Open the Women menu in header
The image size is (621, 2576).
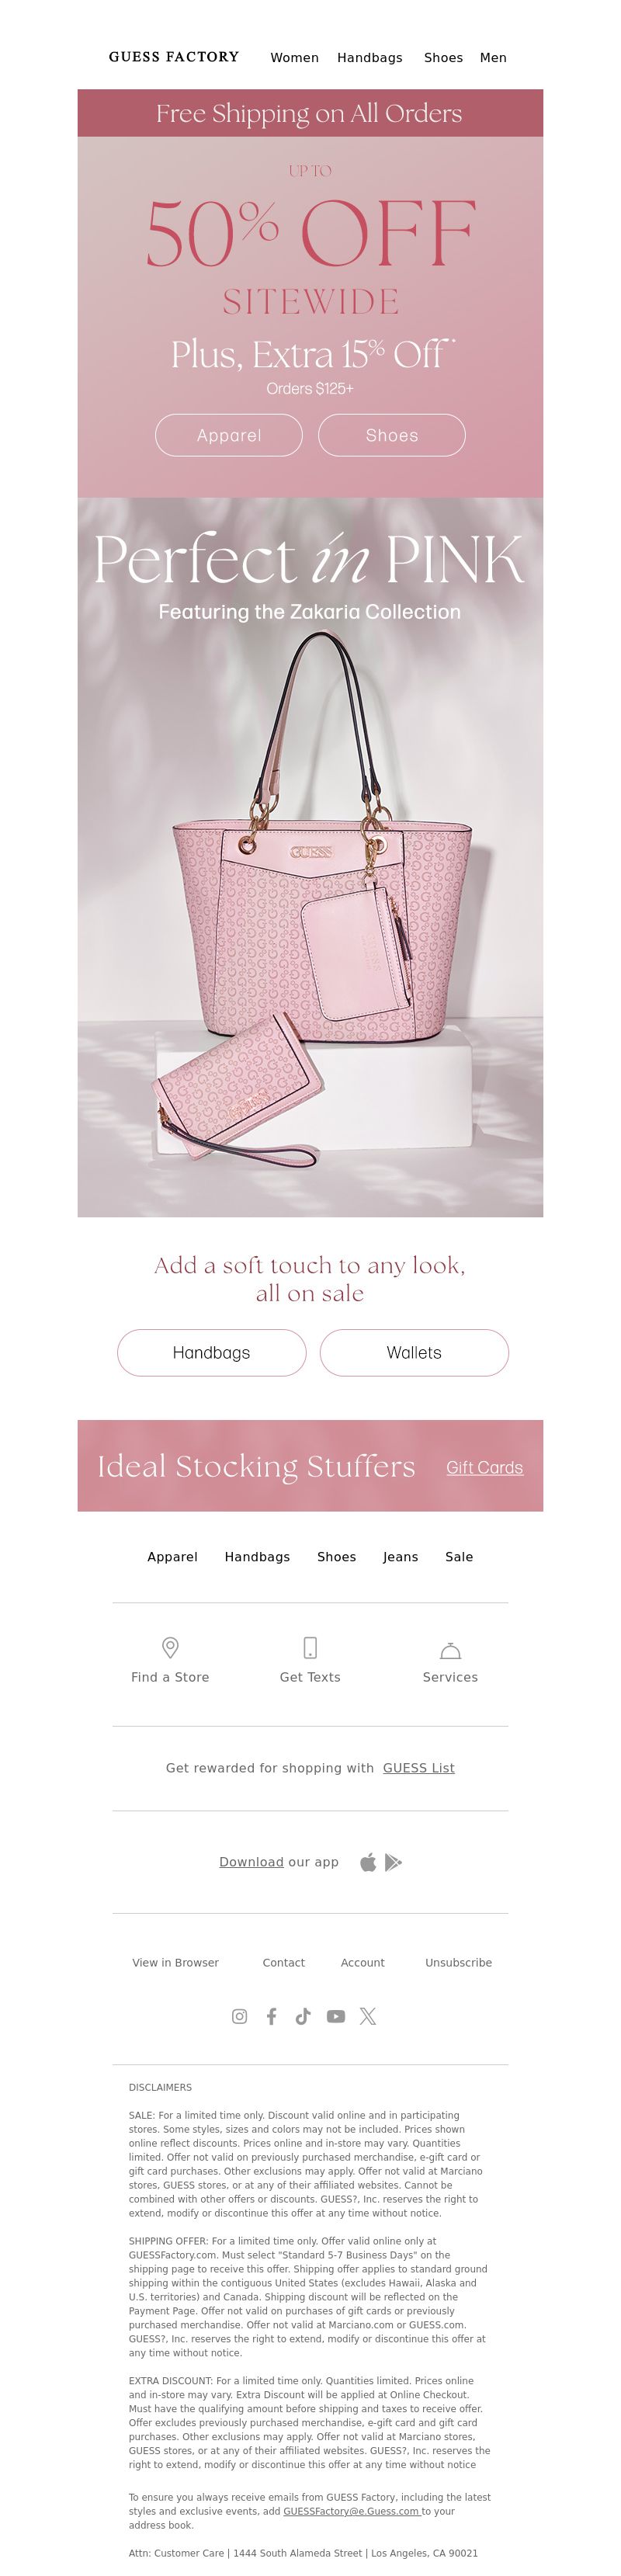pyautogui.click(x=295, y=58)
